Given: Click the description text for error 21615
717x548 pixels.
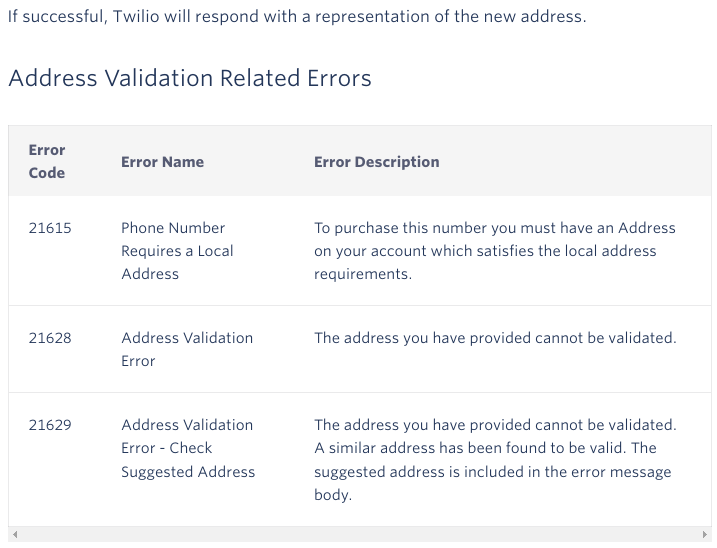Looking at the screenshot, I should 494,250.
